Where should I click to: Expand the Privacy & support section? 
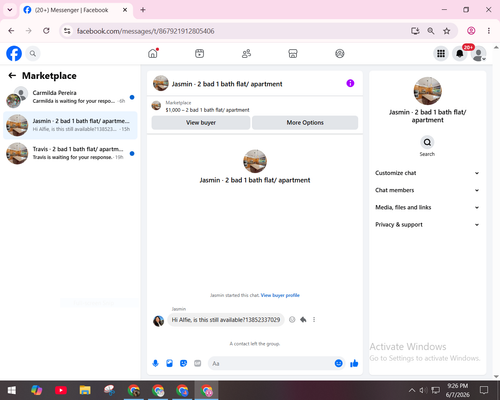pos(427,225)
